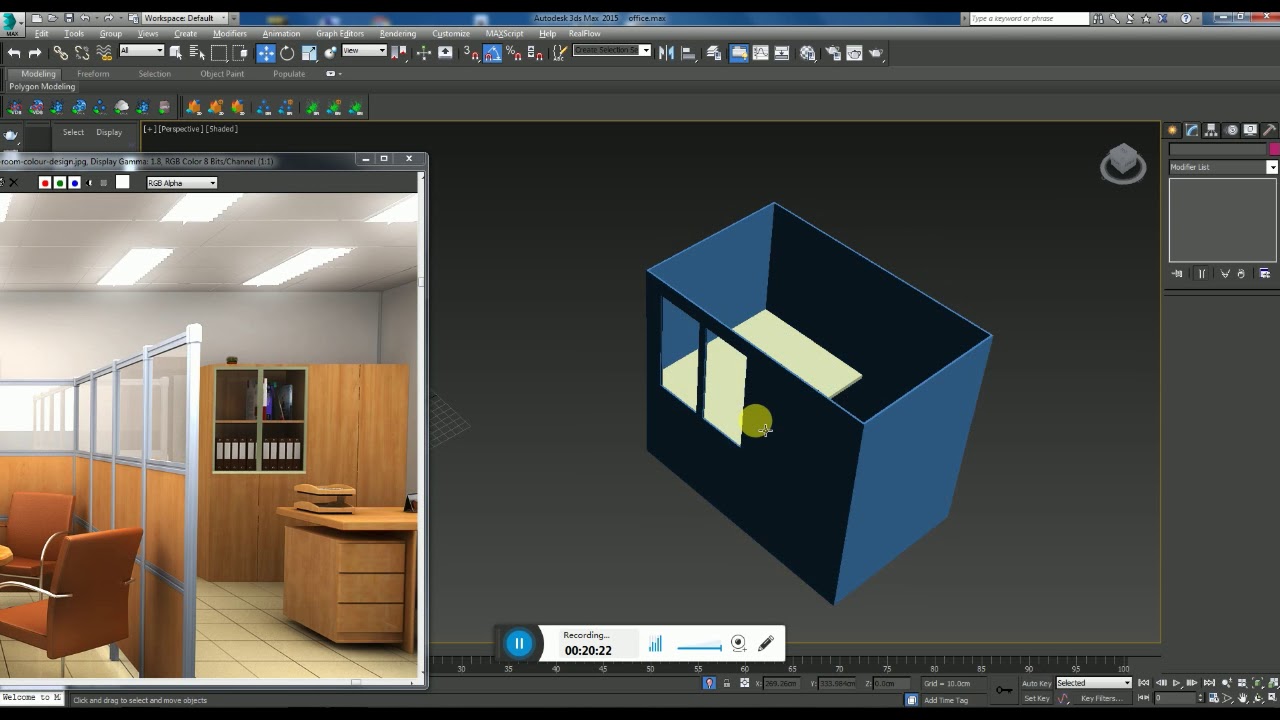Open the RGB Alpha channel dropdown

click(x=182, y=183)
